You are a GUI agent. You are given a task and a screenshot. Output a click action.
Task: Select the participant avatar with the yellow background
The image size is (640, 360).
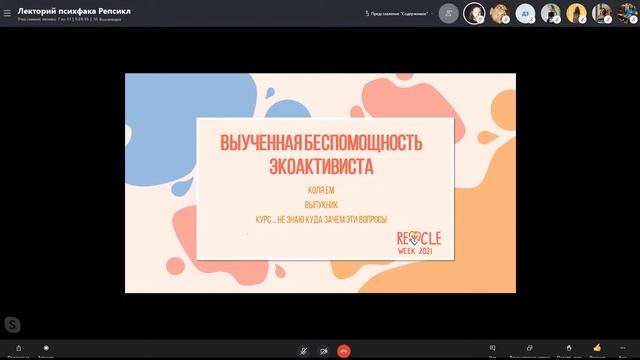(x=576, y=13)
